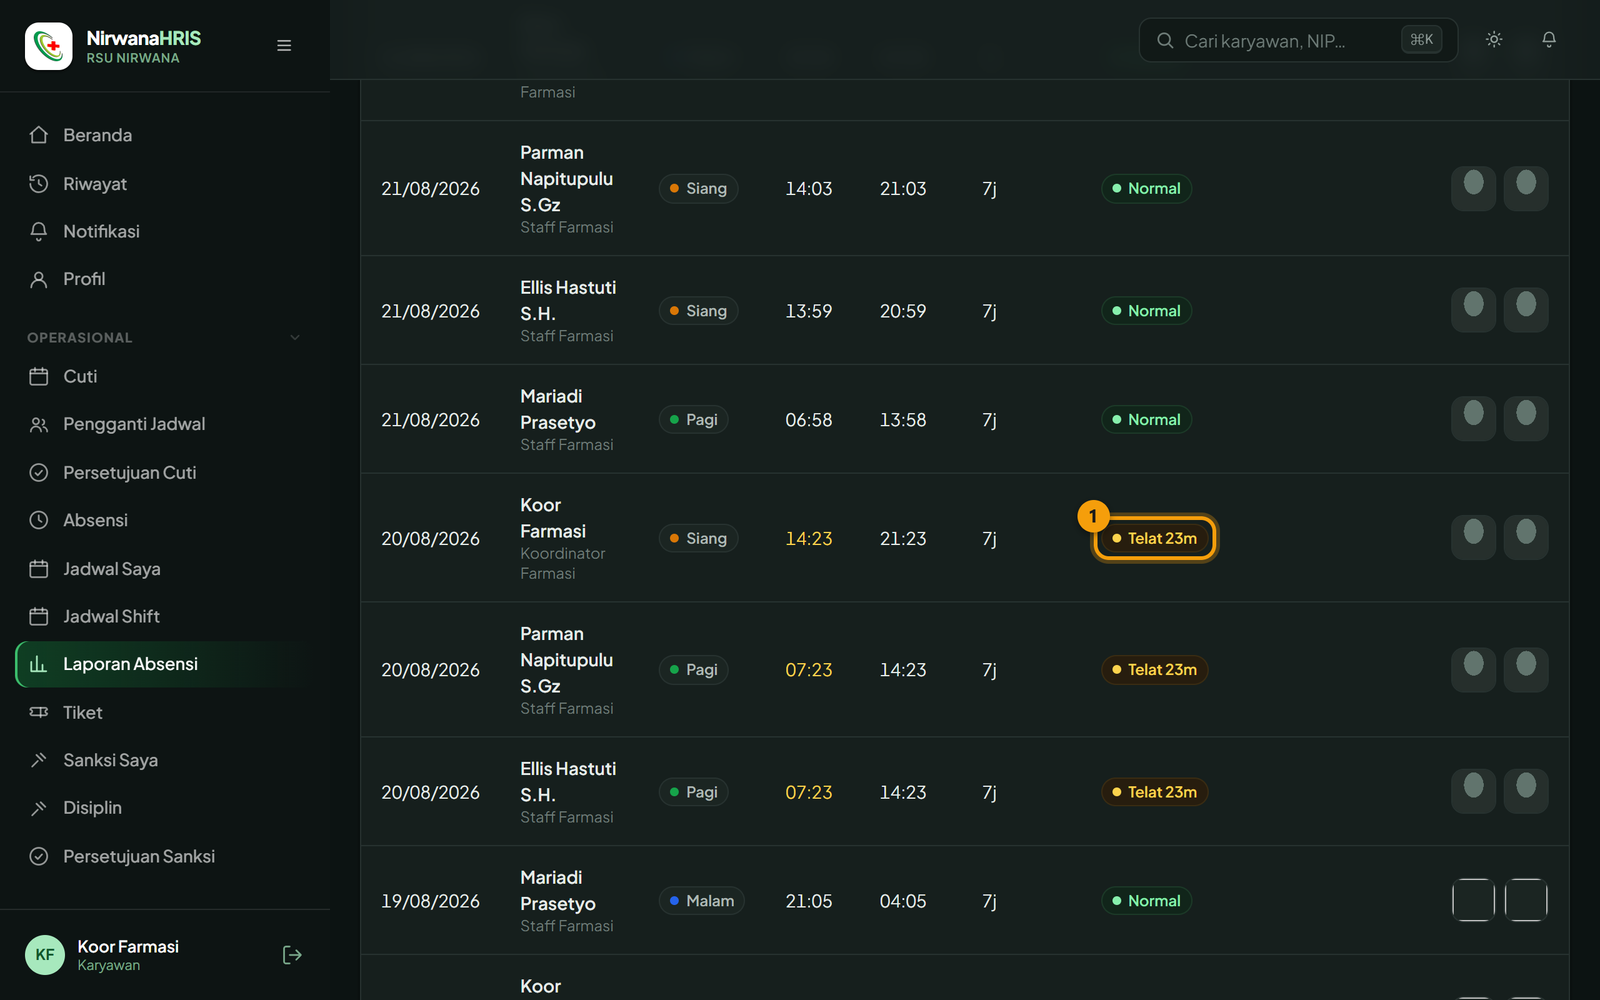Click the check-in time 06:58

click(x=808, y=420)
